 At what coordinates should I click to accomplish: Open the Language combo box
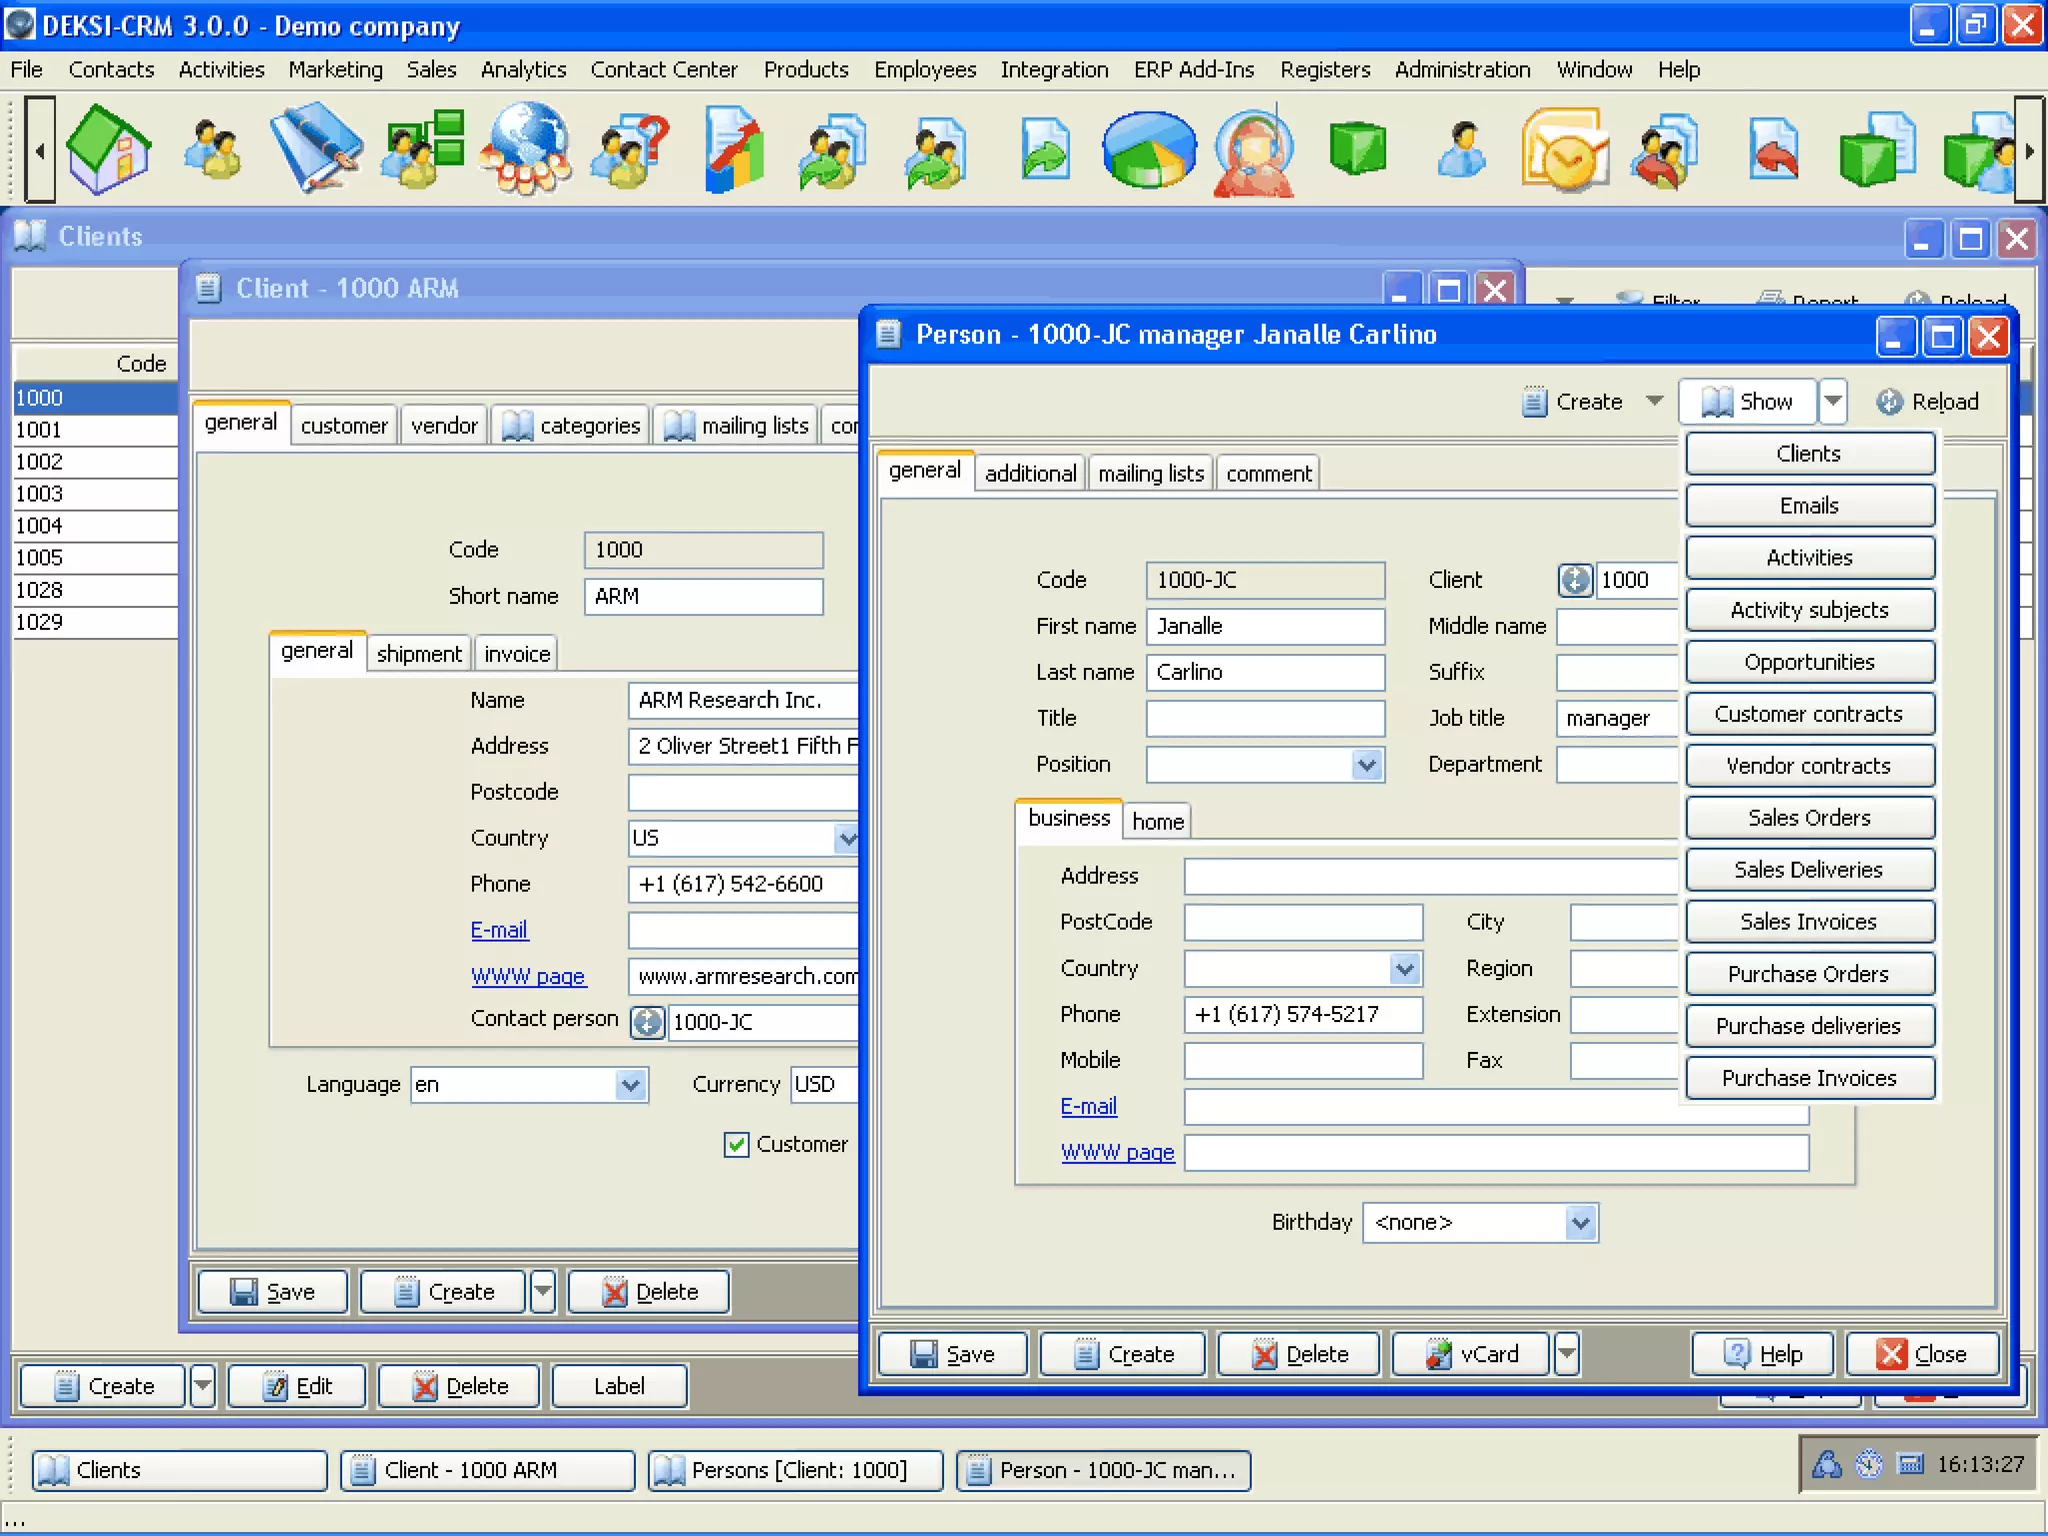[630, 1085]
